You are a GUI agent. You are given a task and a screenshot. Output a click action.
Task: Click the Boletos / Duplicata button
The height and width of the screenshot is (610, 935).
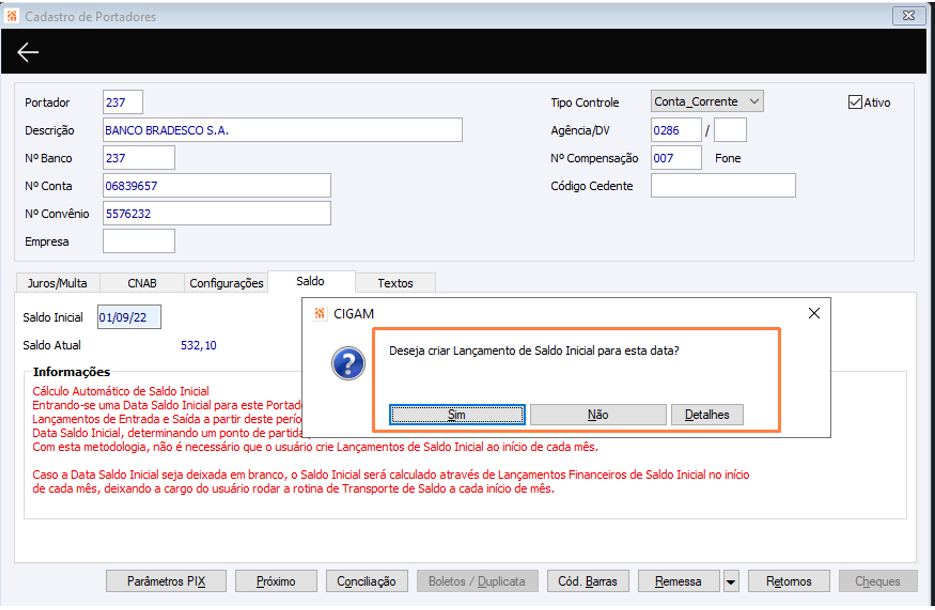click(477, 581)
